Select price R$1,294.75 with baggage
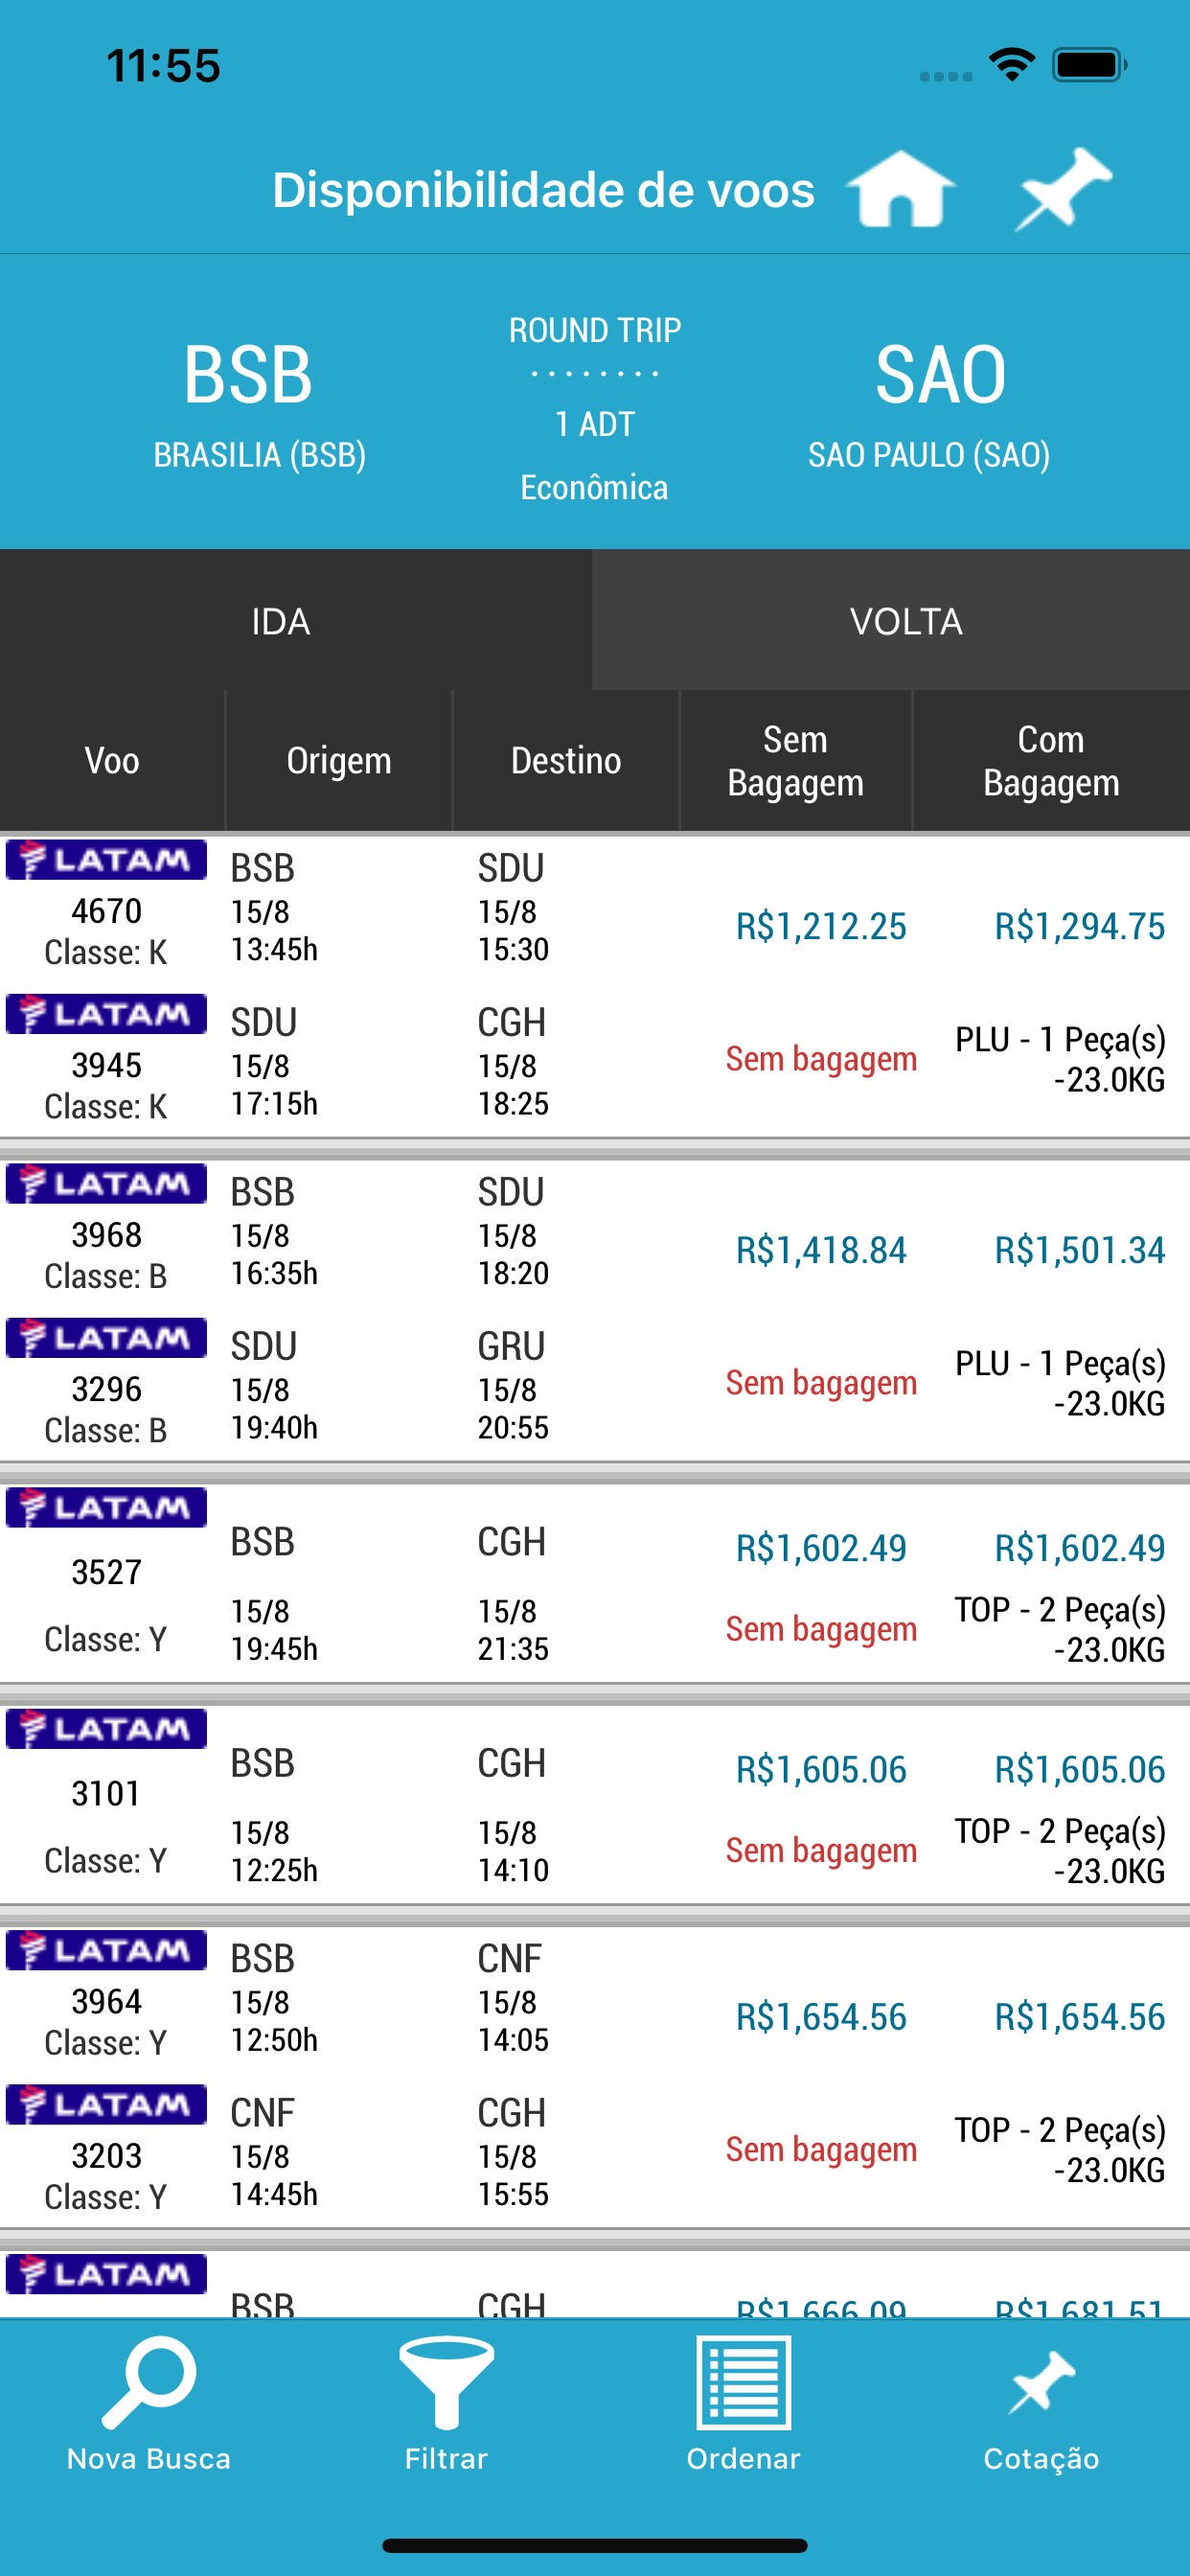The image size is (1190, 2576). click(1079, 926)
